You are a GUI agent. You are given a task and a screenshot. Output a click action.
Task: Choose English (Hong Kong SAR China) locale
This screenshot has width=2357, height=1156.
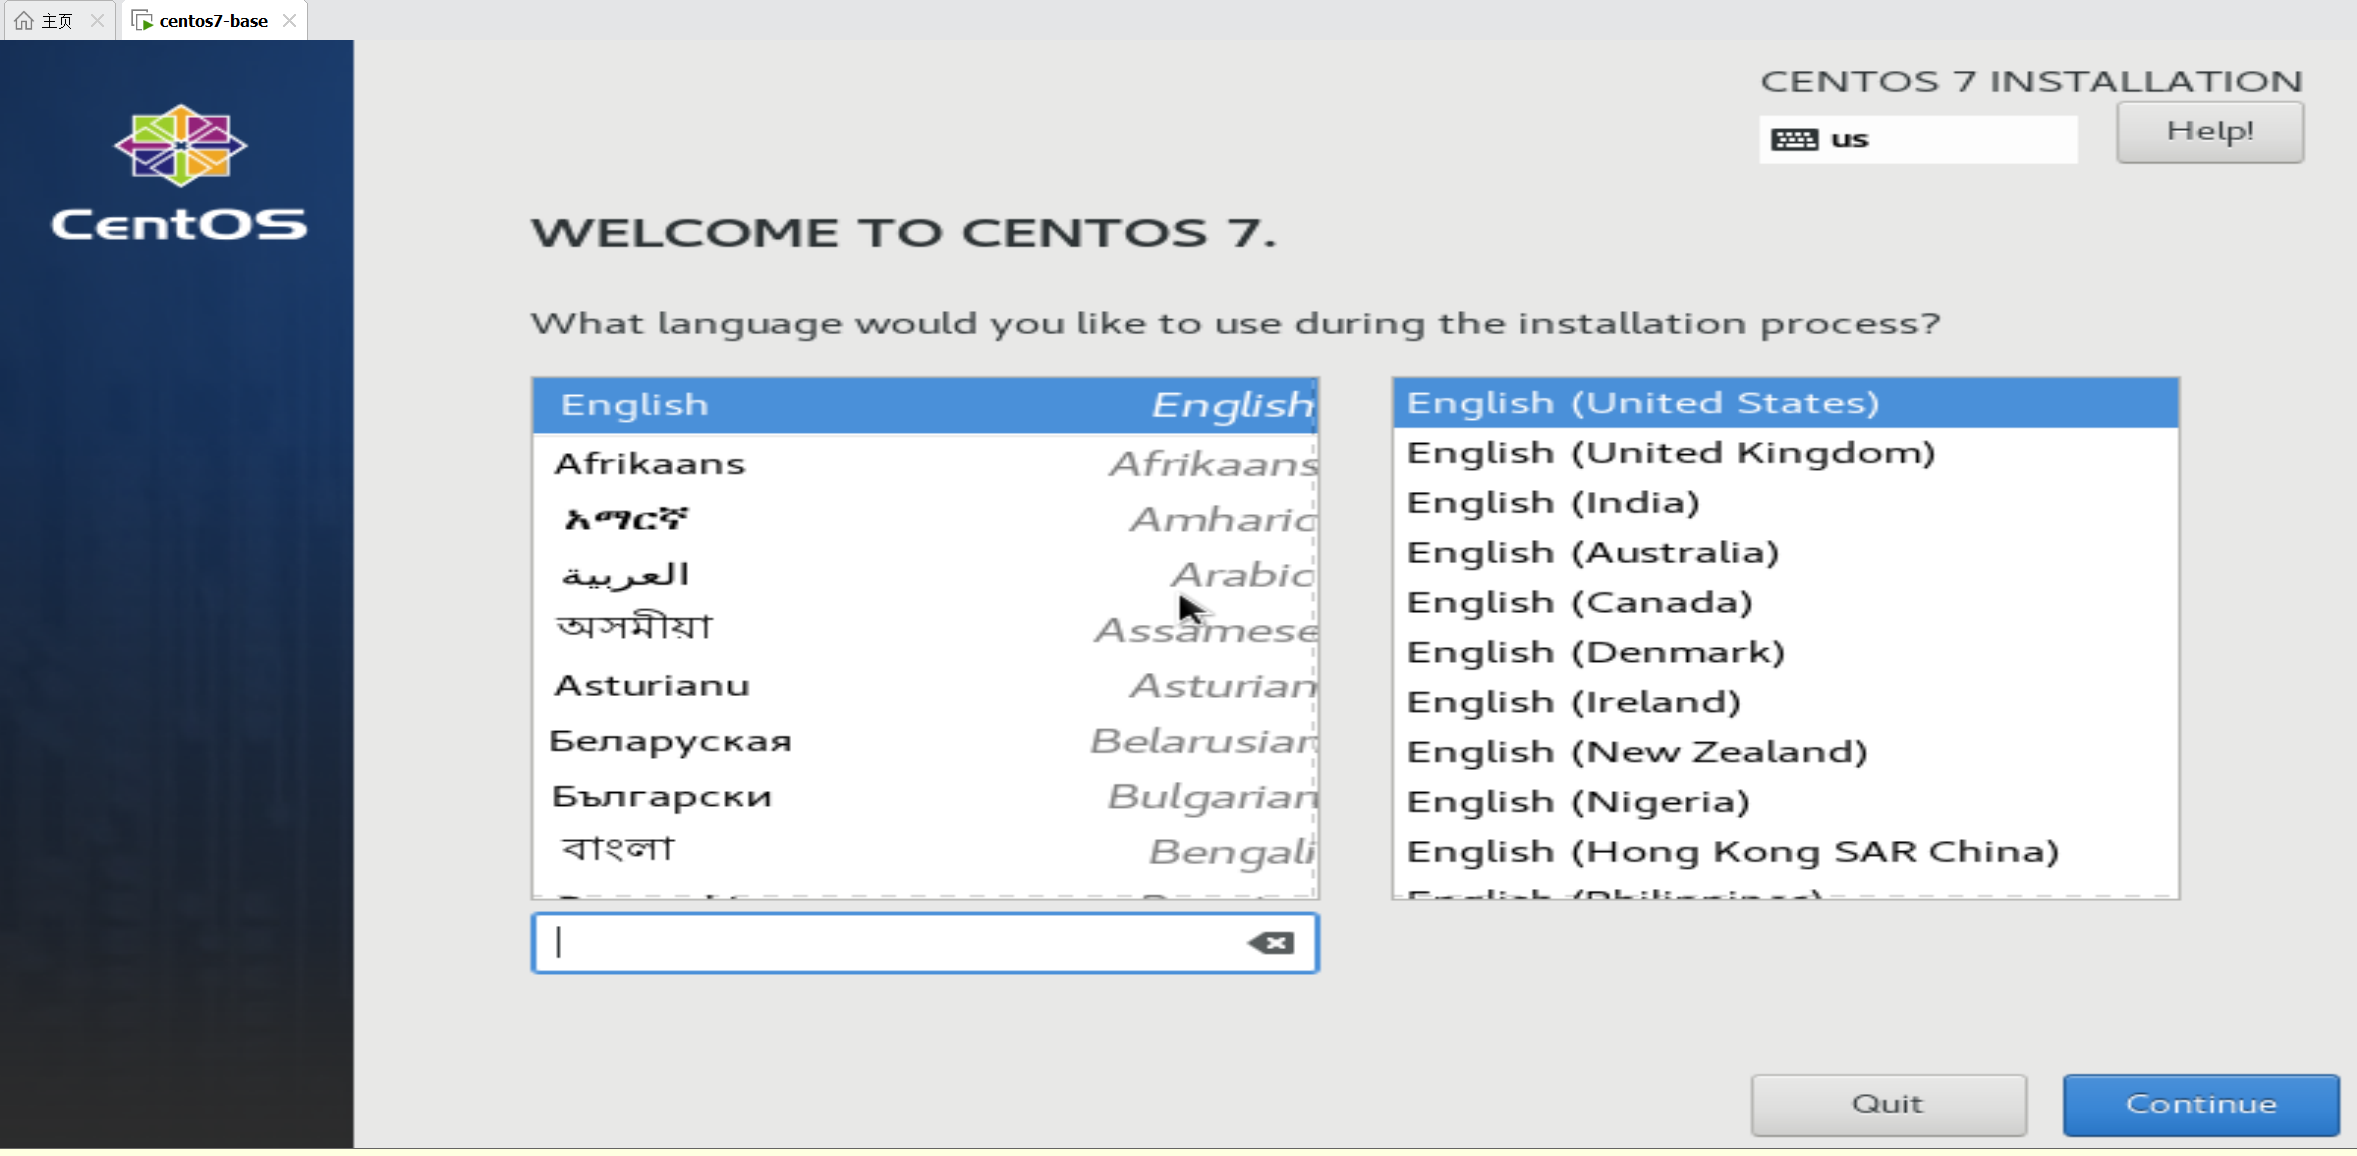1785,852
